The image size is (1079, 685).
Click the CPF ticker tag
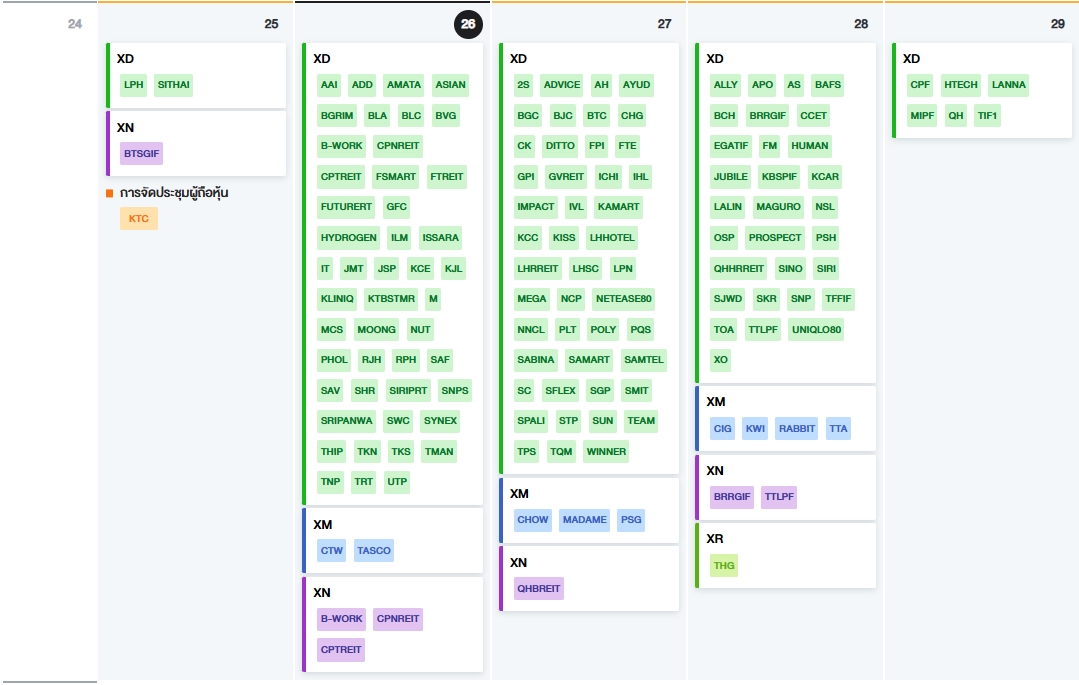click(x=919, y=85)
